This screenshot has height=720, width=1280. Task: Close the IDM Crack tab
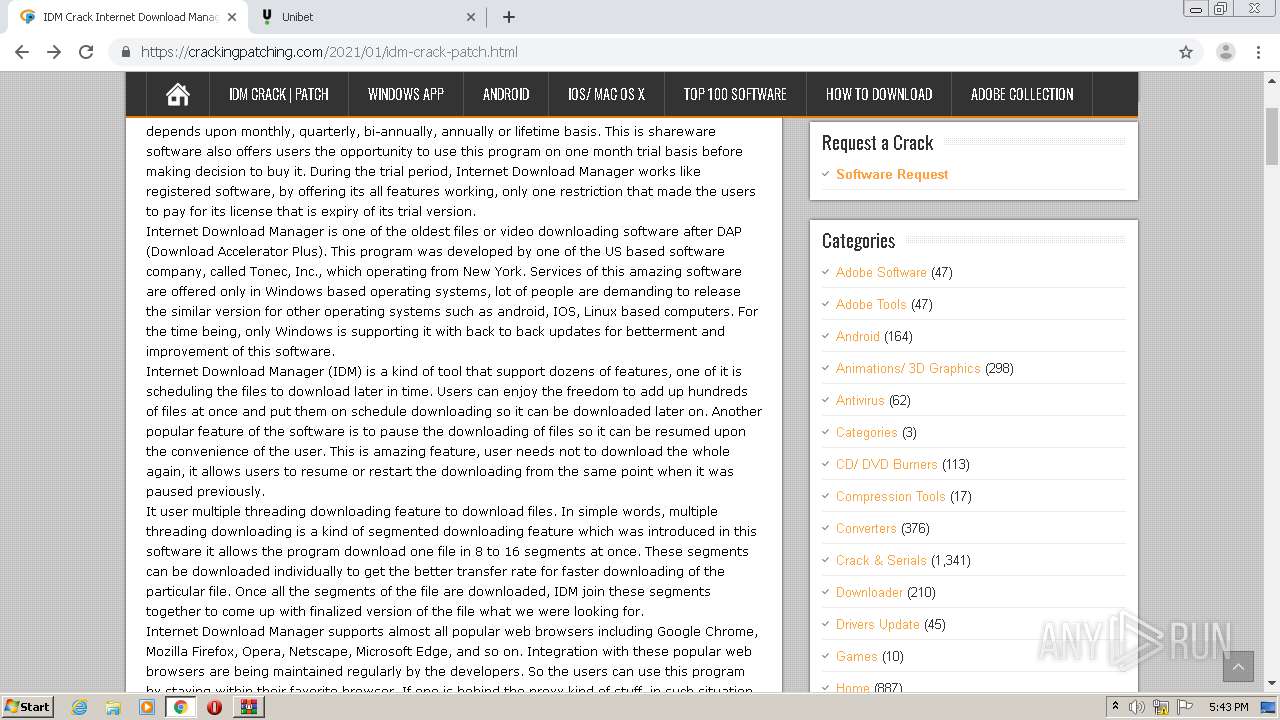point(232,17)
